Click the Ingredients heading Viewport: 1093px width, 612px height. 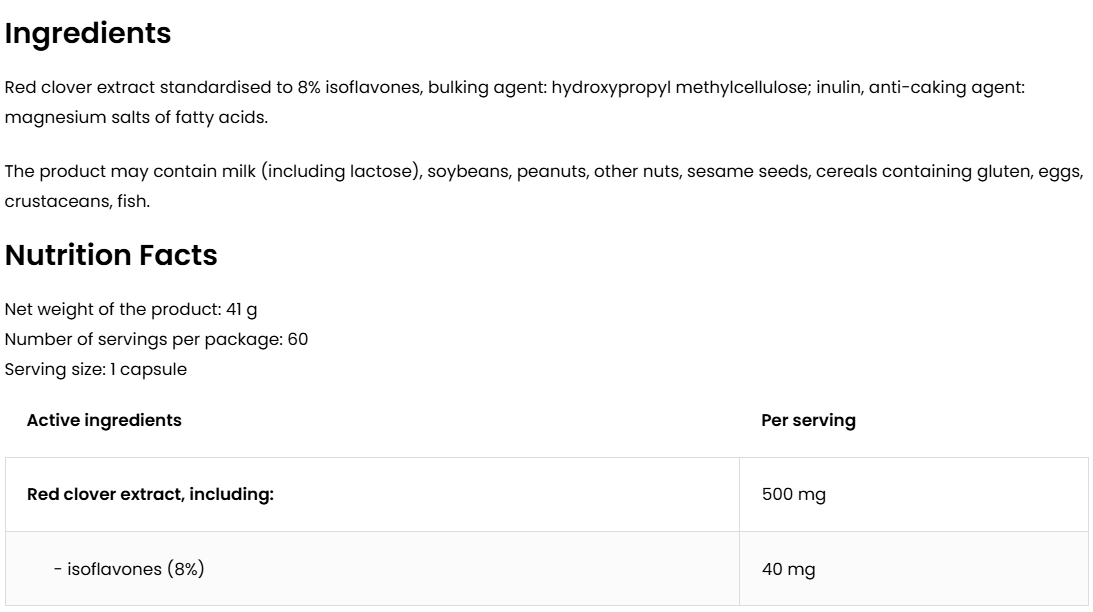click(x=88, y=33)
